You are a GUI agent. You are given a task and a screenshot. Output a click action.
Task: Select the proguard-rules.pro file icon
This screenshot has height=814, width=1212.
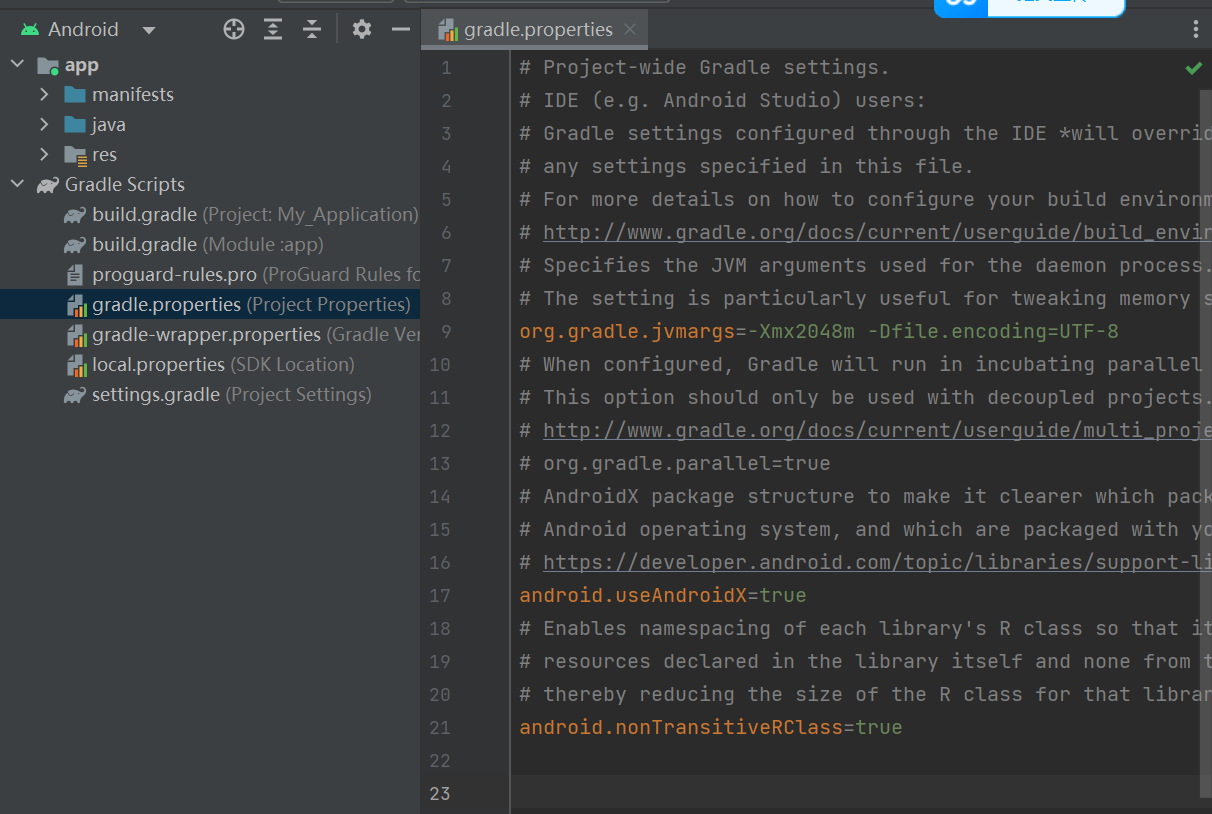pos(76,274)
